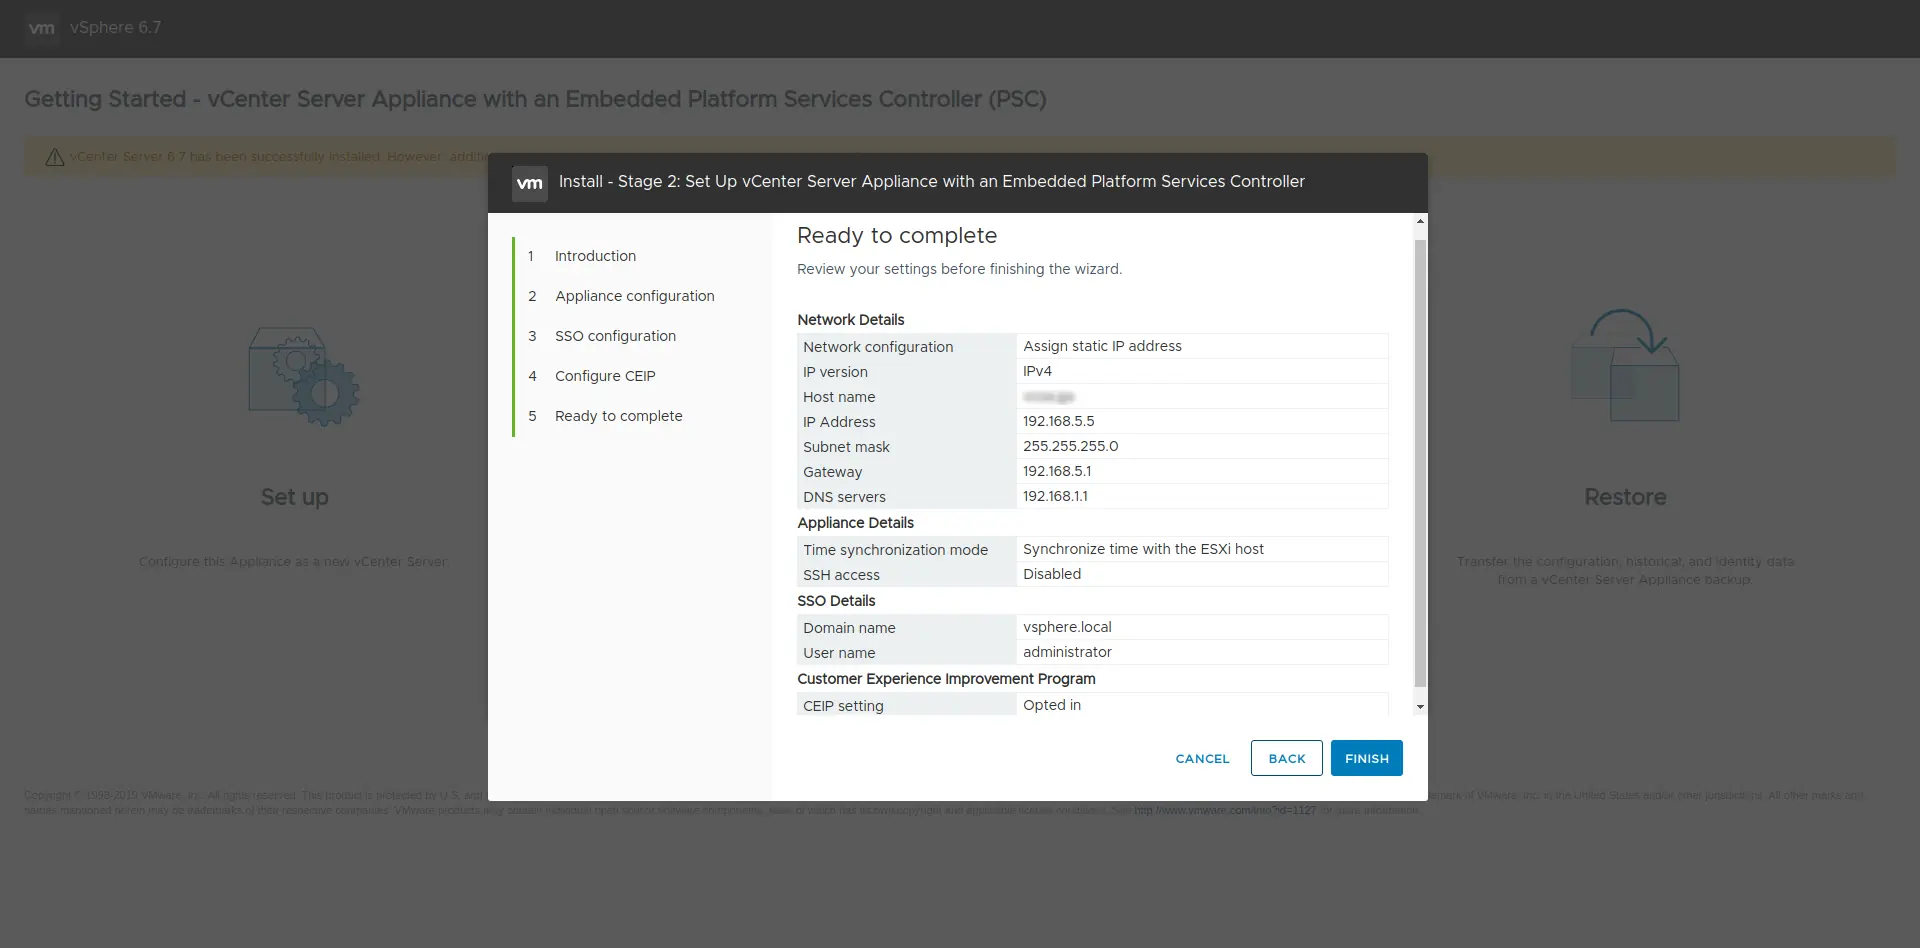Click the 'Host name' label

839,397
